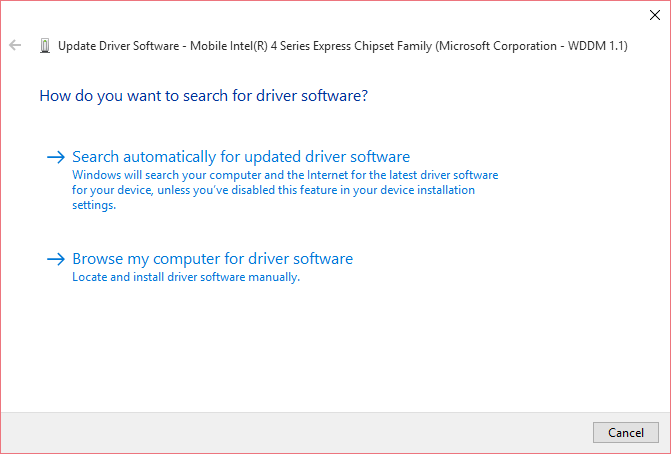Choose Search automatically for updated driver software
Image resolution: width=671 pixels, height=454 pixels.
tap(241, 157)
